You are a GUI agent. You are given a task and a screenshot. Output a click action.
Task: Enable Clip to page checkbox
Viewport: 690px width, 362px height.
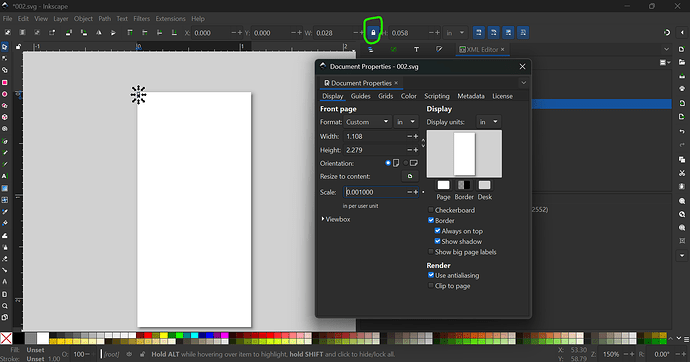click(431, 285)
